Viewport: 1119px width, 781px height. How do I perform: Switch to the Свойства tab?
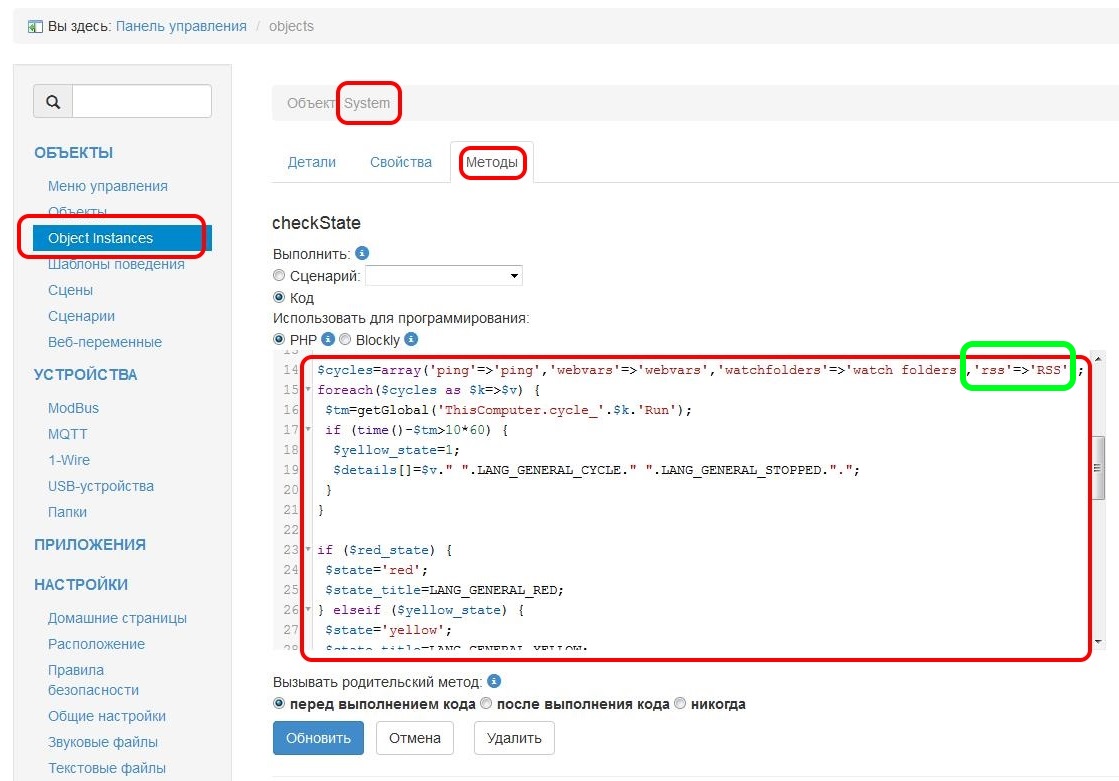401,162
